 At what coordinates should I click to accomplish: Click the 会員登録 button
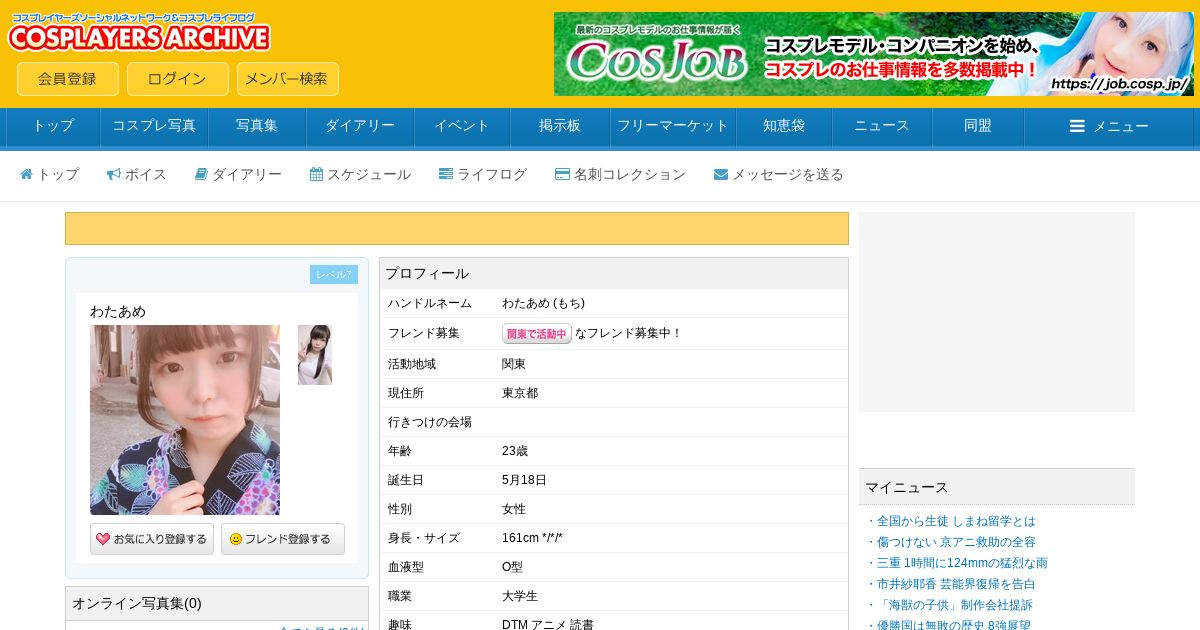click(68, 79)
